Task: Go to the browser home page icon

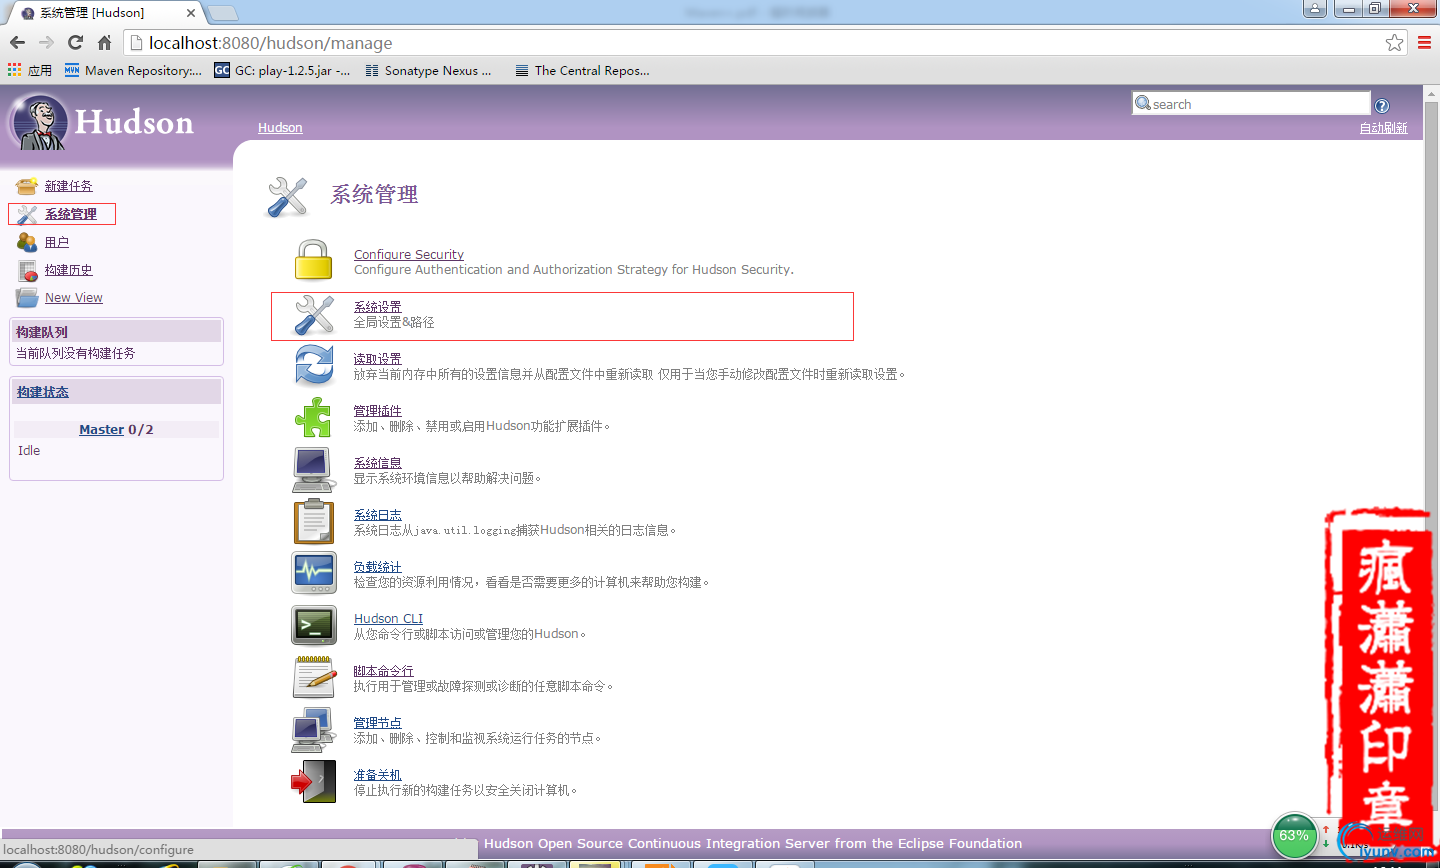Action: [x=104, y=42]
